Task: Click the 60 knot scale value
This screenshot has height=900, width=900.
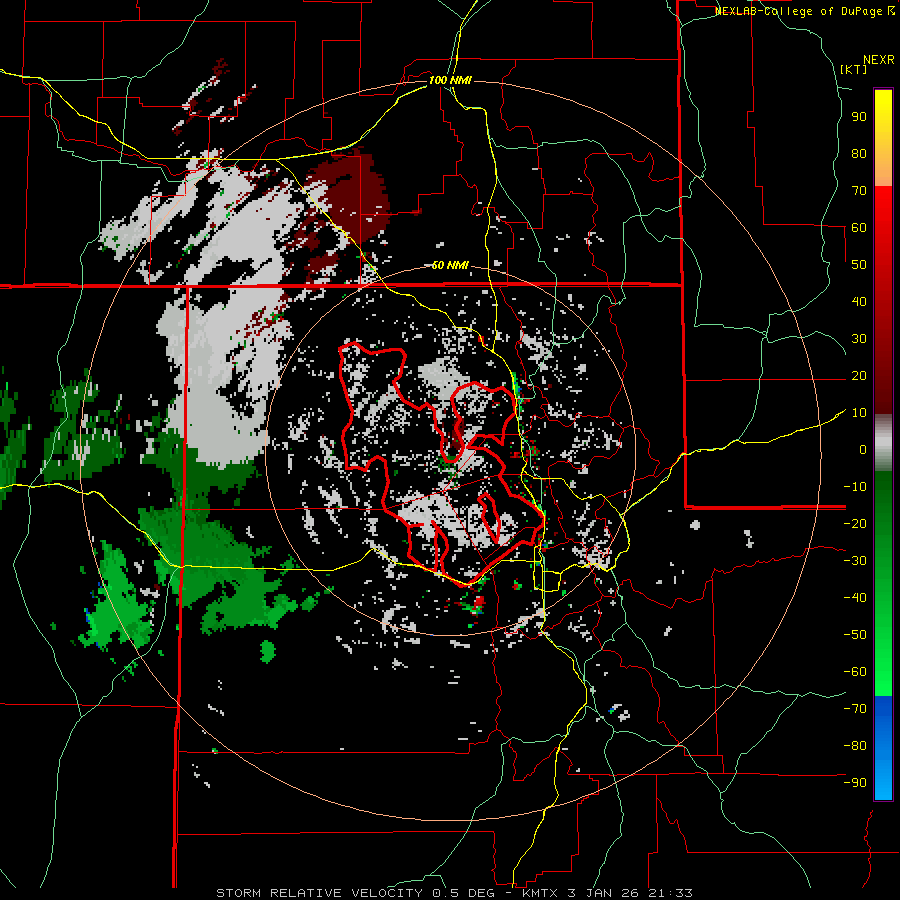Action: point(859,227)
